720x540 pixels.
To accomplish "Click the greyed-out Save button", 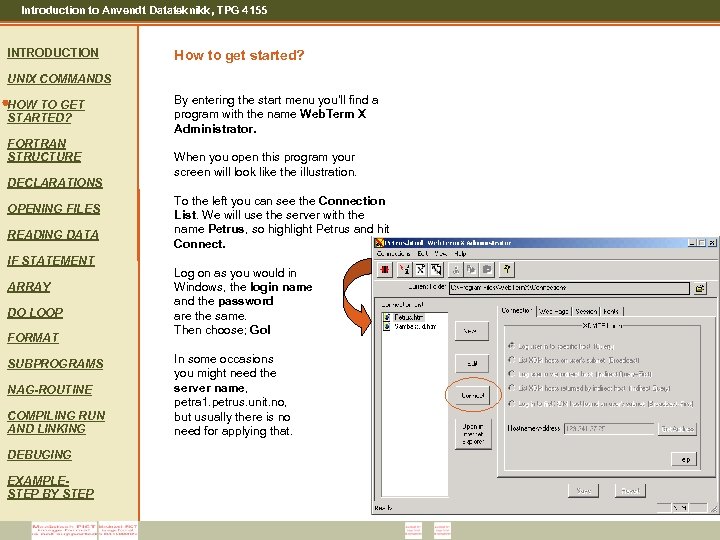I will click(x=583, y=490).
